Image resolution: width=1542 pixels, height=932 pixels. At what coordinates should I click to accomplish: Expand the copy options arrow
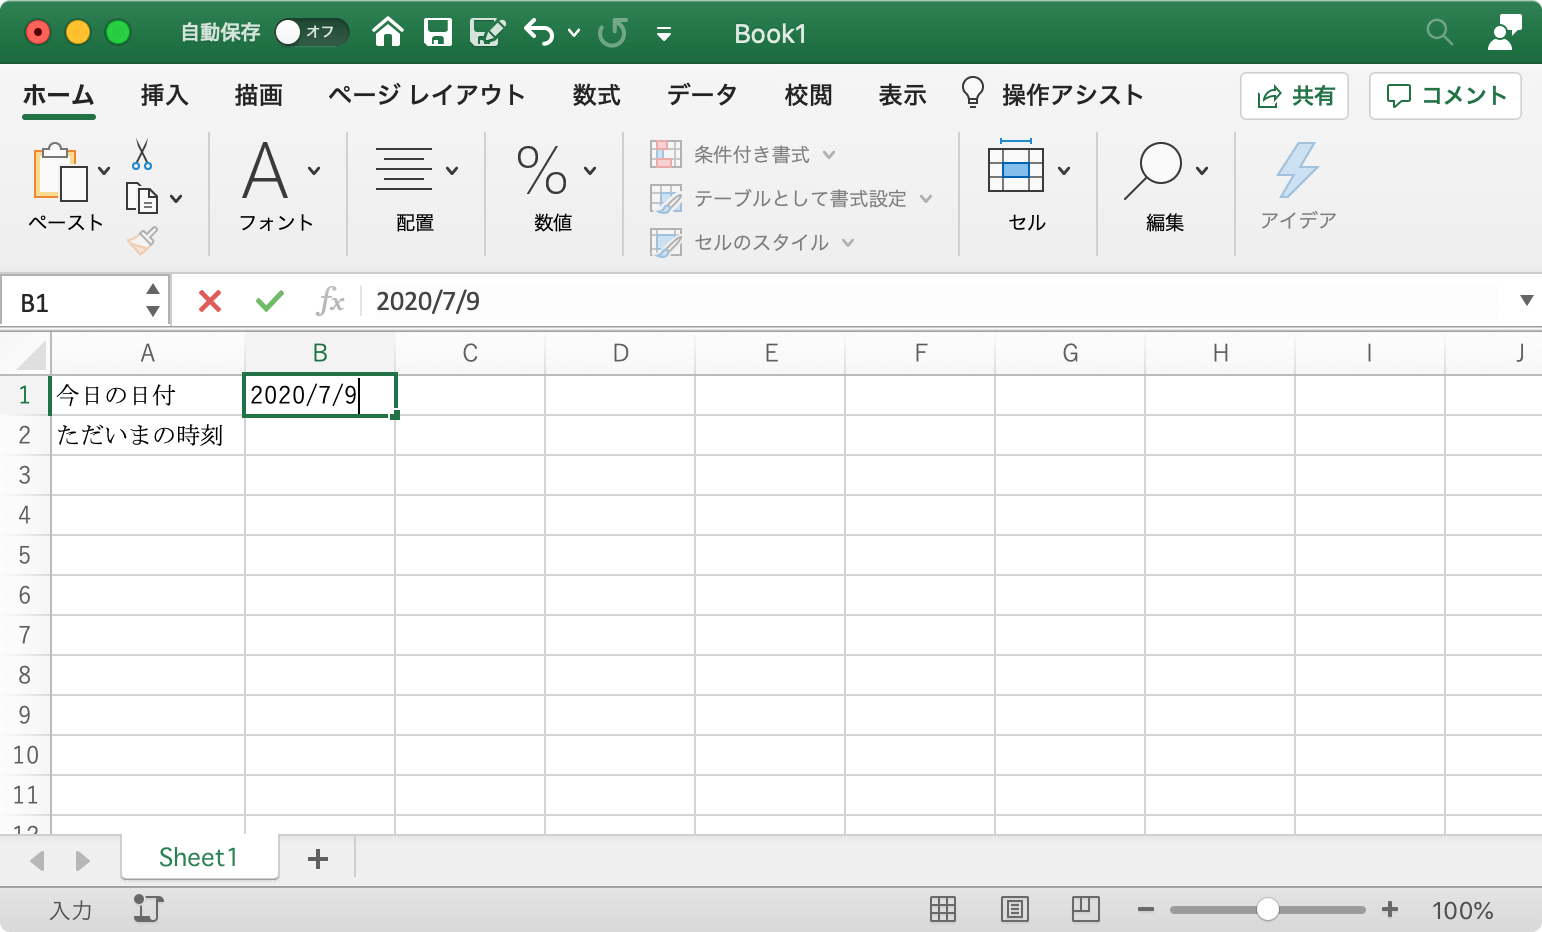(x=176, y=198)
